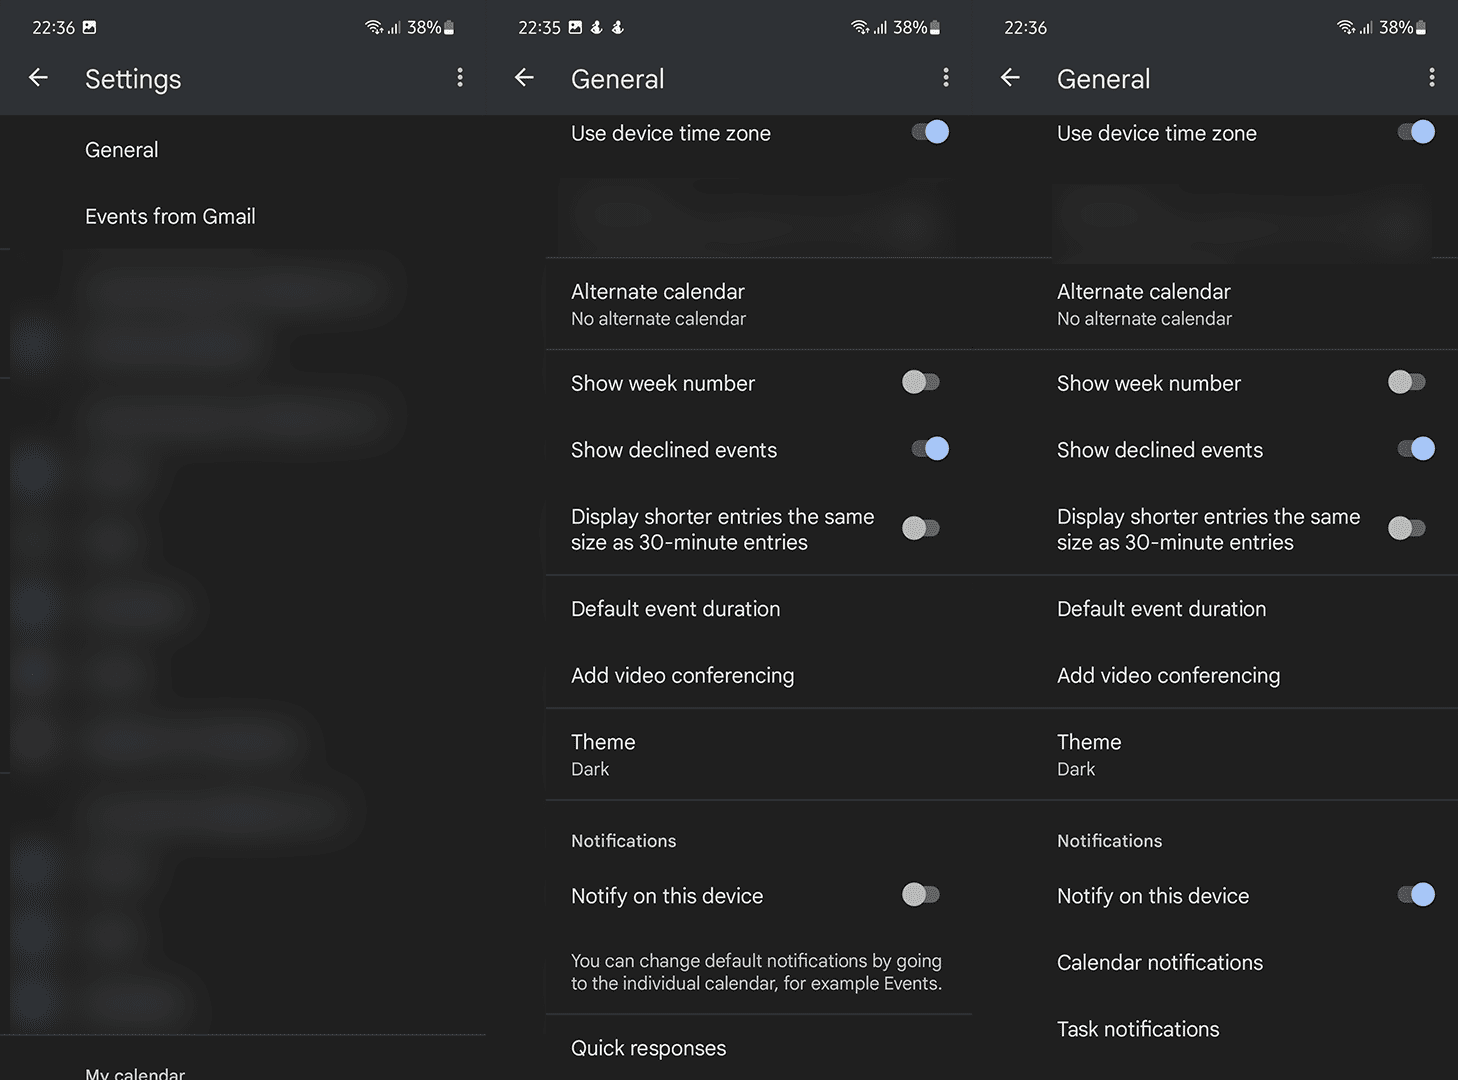Turn on Notify on this device in middle panel
The height and width of the screenshot is (1080, 1458).
921,895
